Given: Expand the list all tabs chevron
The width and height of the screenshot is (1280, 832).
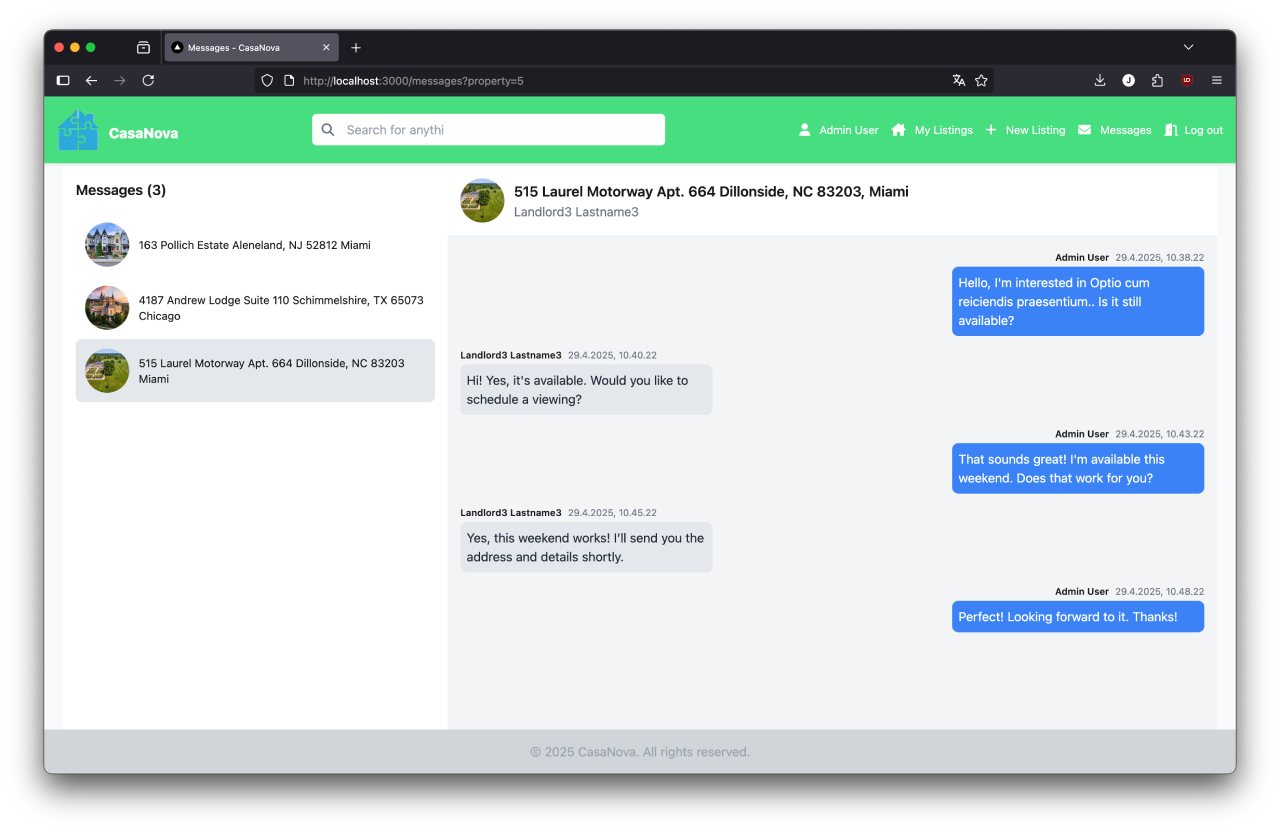Looking at the screenshot, I should click(x=1188, y=47).
